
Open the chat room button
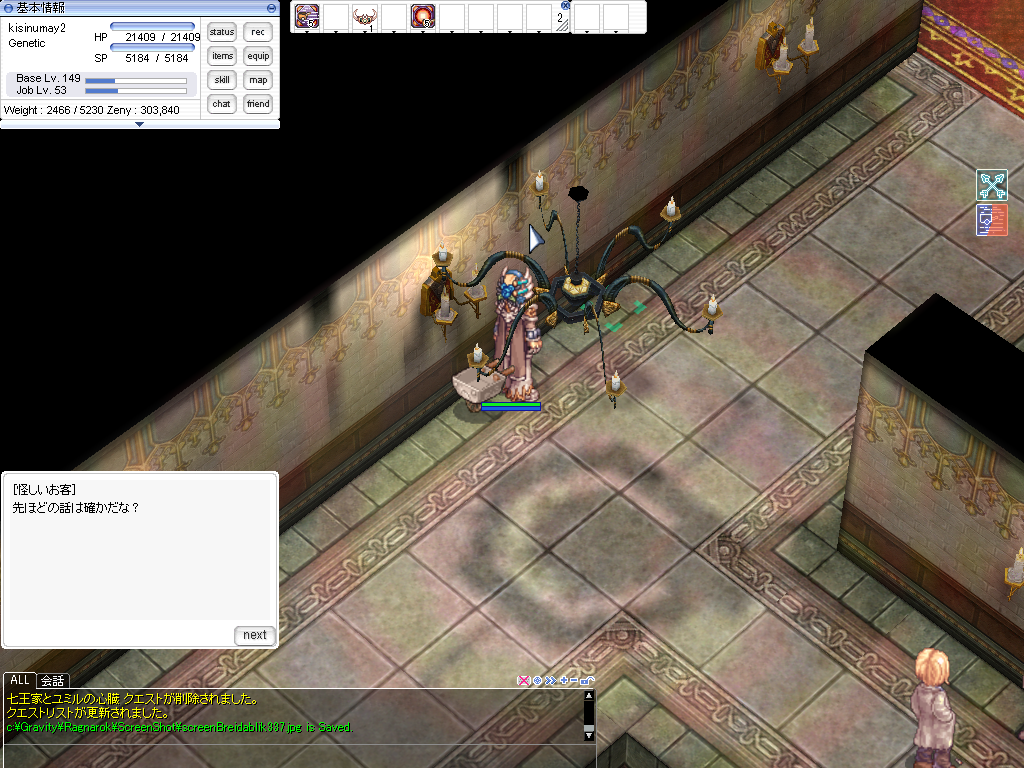click(221, 104)
